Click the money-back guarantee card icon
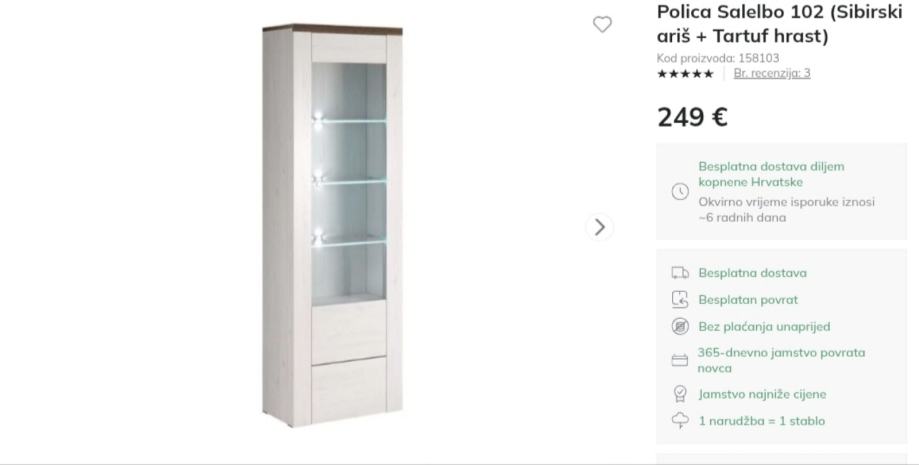919x465 pixels. 680,360
